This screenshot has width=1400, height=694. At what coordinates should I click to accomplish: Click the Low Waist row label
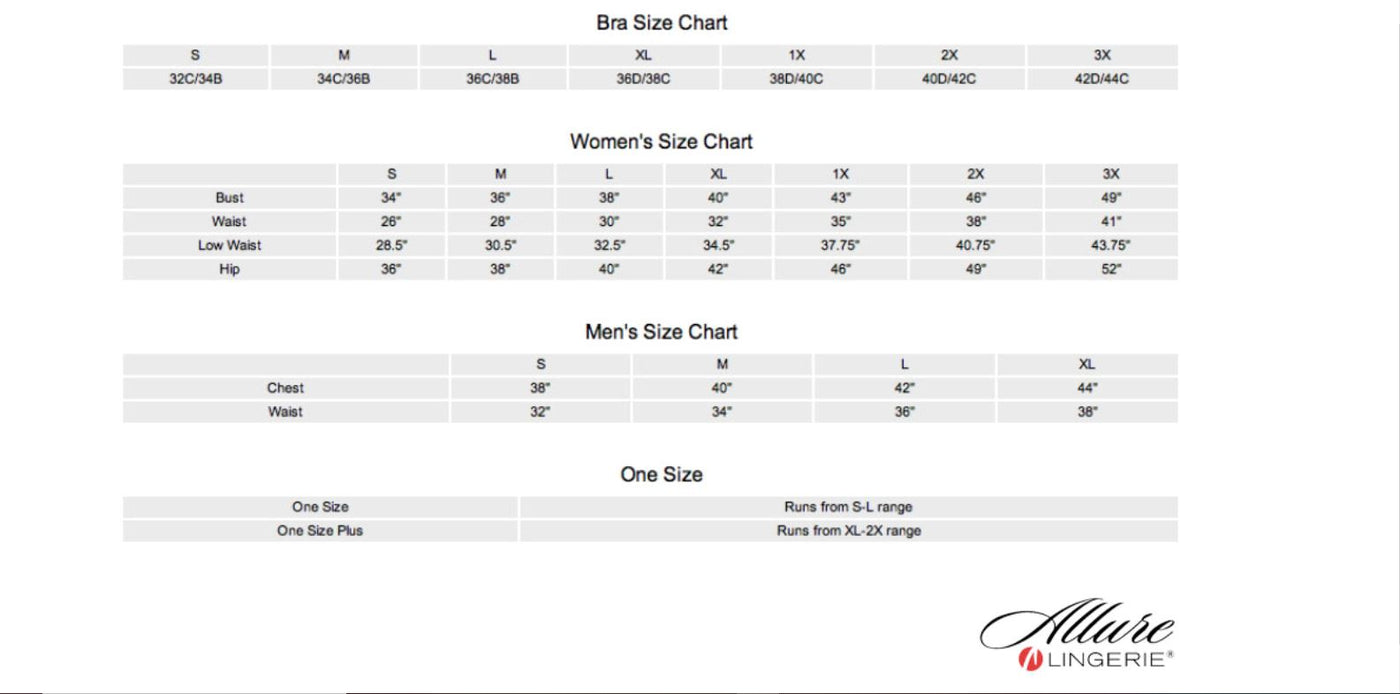click(229, 245)
